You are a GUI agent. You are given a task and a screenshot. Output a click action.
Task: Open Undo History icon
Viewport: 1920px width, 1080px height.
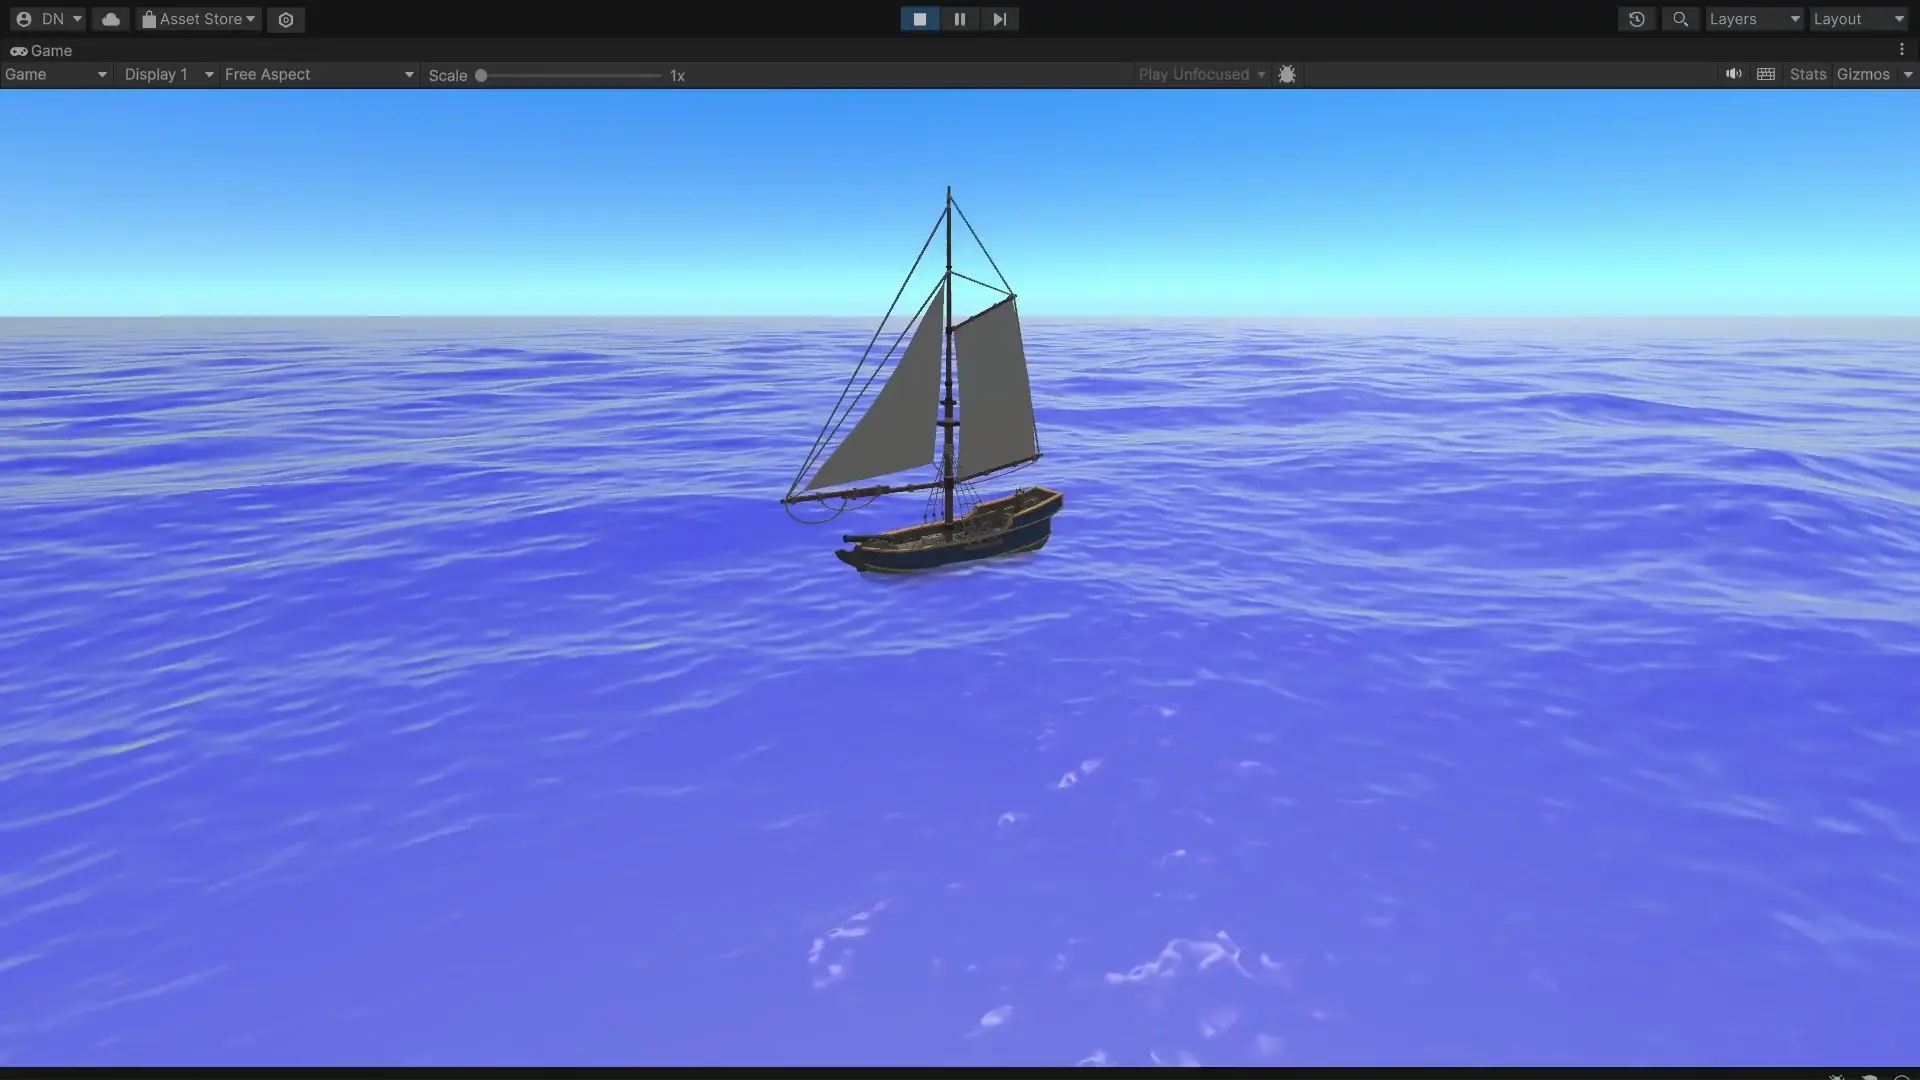1637,19
